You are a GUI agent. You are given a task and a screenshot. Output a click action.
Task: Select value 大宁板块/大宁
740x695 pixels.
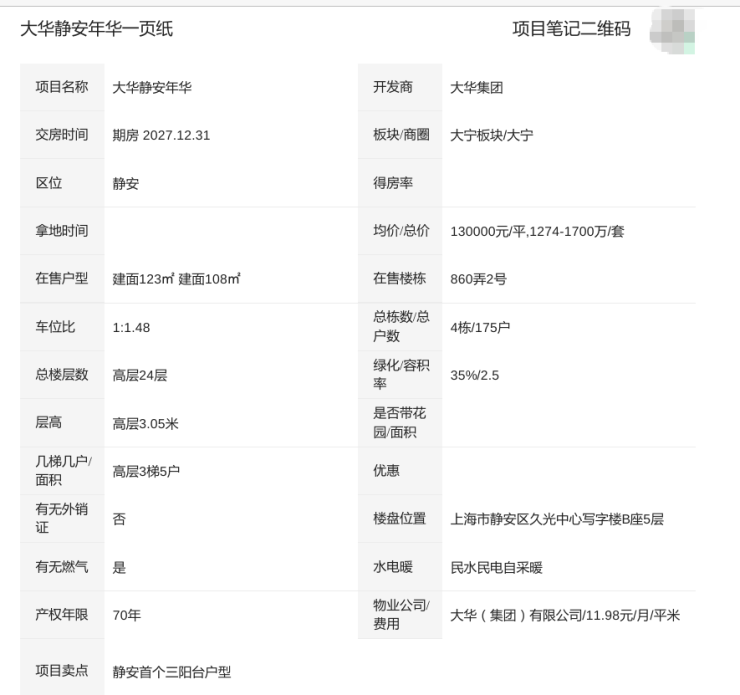pyautogui.click(x=492, y=135)
